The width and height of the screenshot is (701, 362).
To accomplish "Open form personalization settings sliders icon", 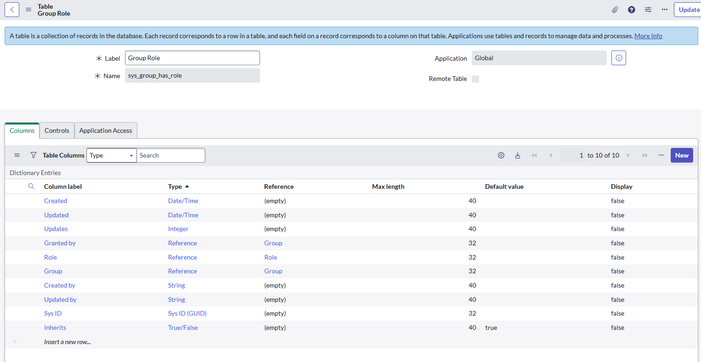I will (x=648, y=9).
